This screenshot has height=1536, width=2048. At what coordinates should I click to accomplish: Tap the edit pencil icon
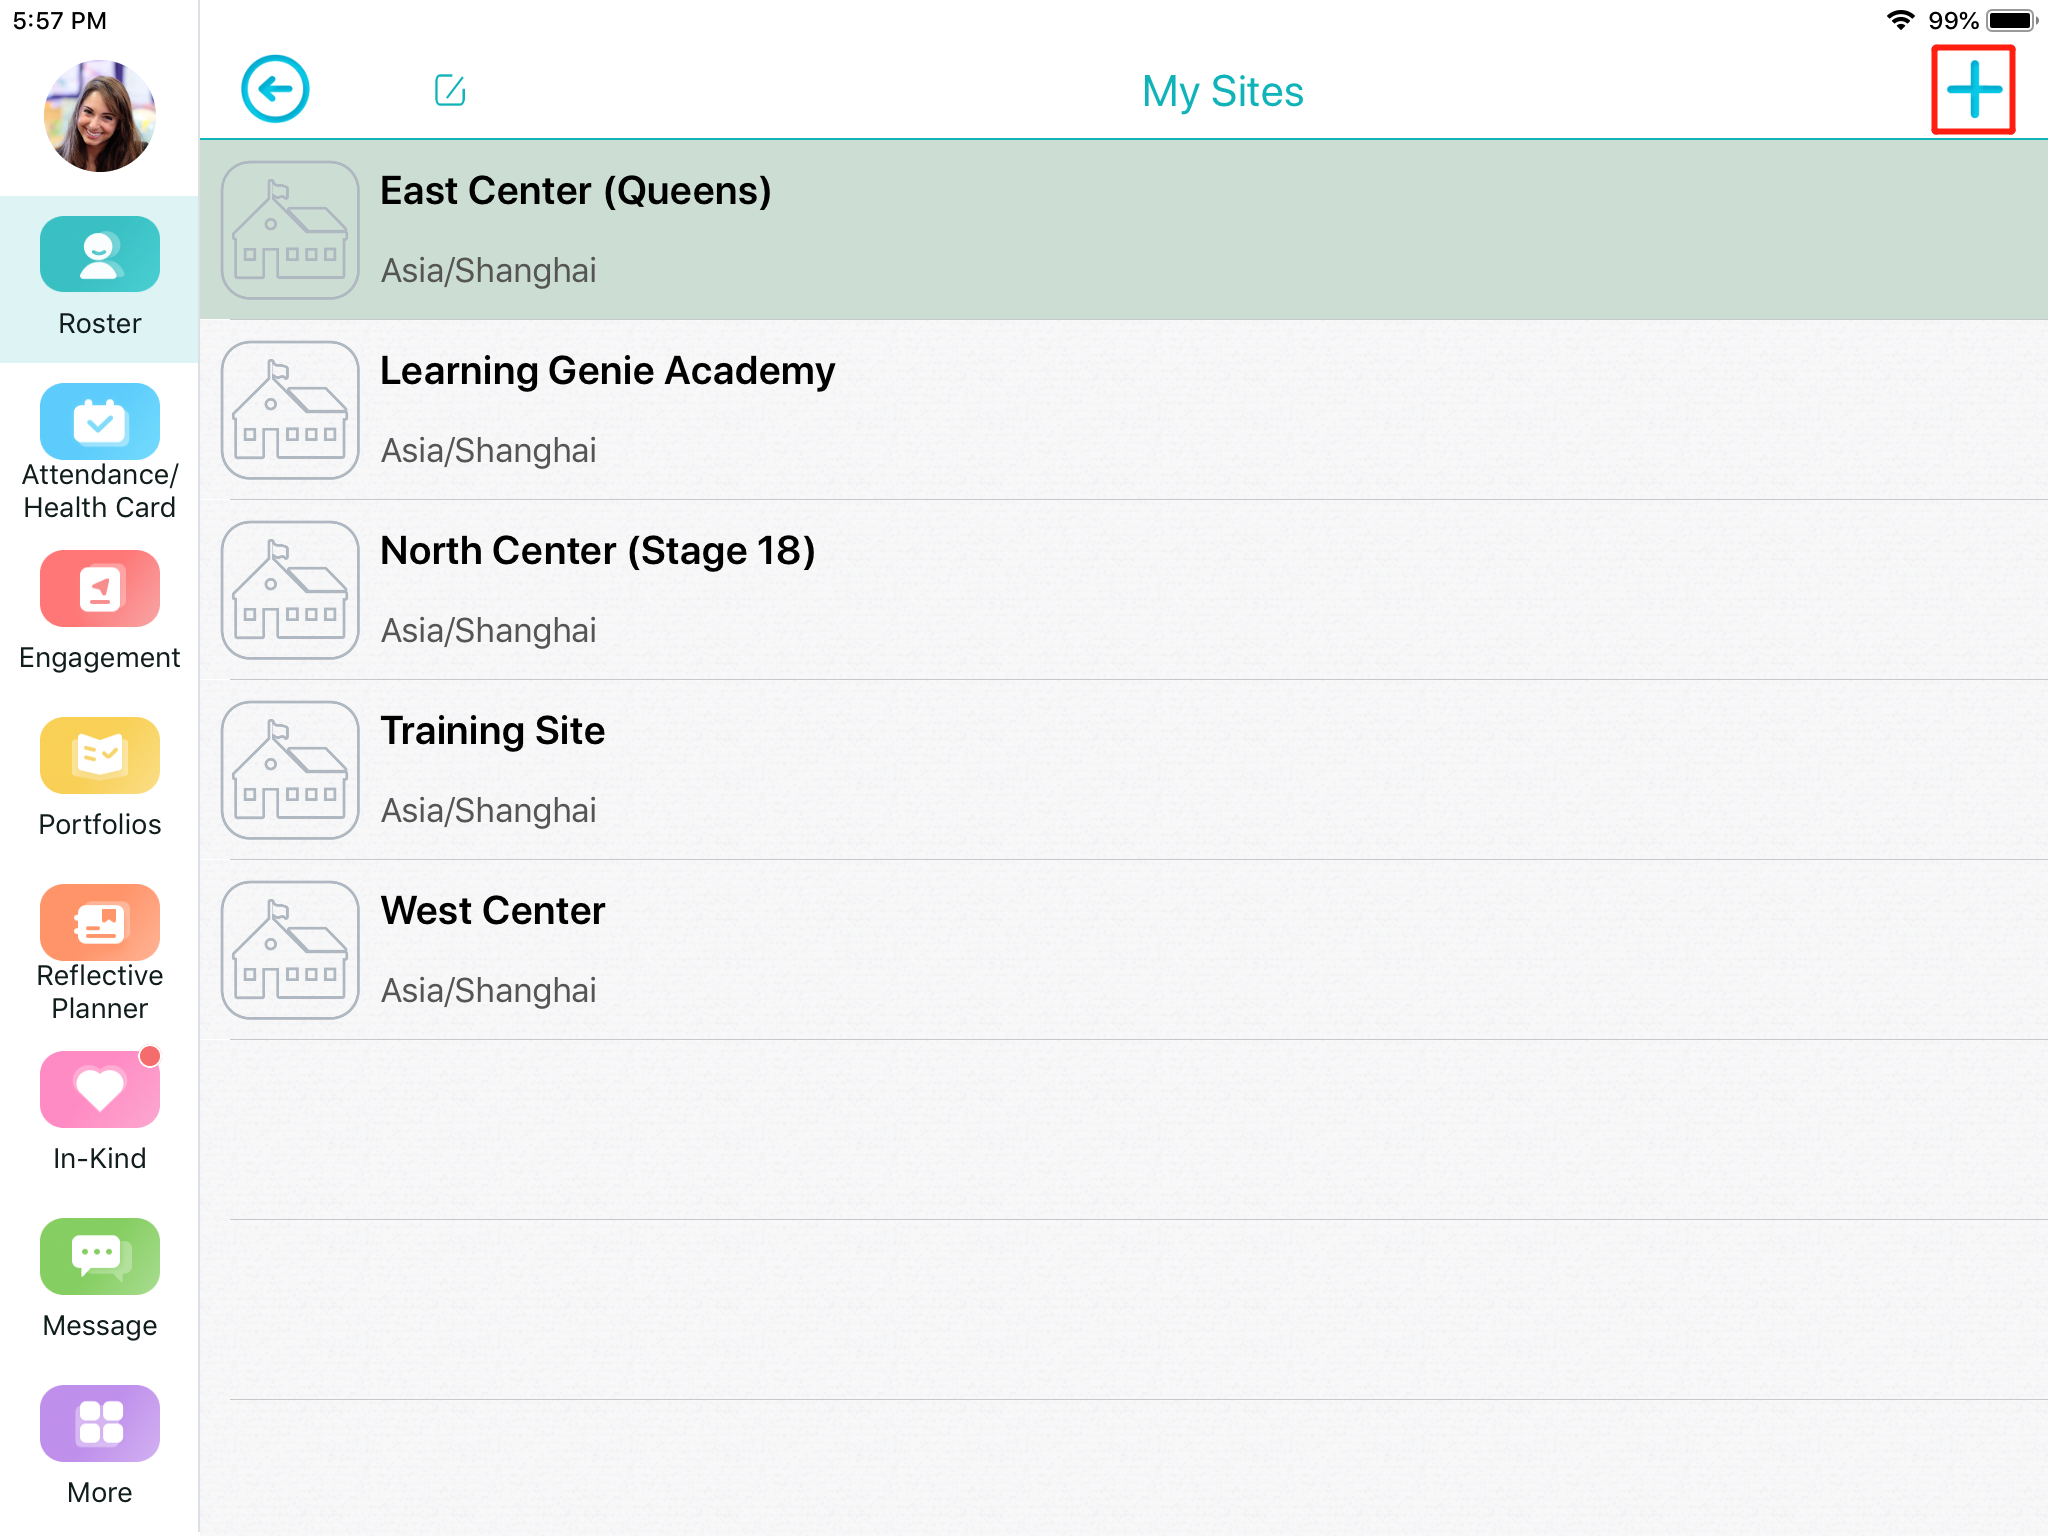[x=450, y=90]
